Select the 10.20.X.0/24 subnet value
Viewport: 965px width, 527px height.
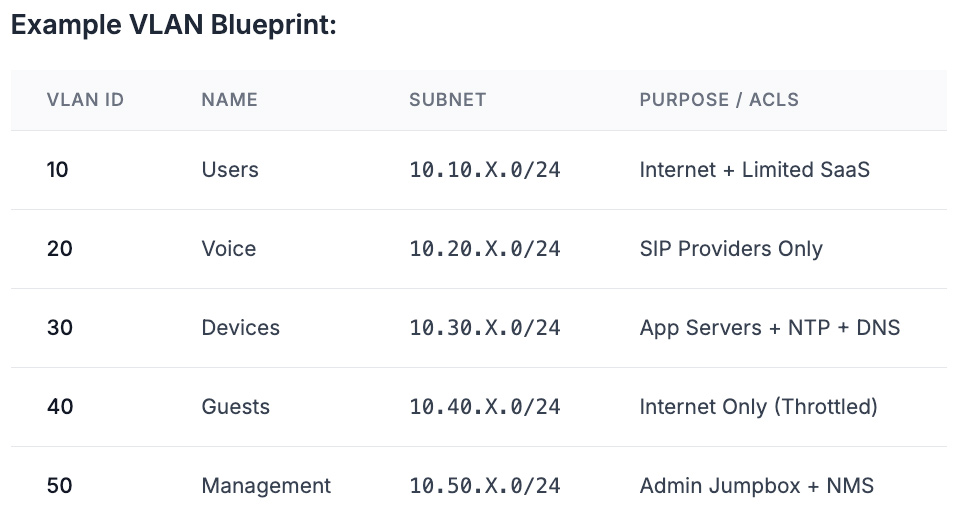point(485,249)
